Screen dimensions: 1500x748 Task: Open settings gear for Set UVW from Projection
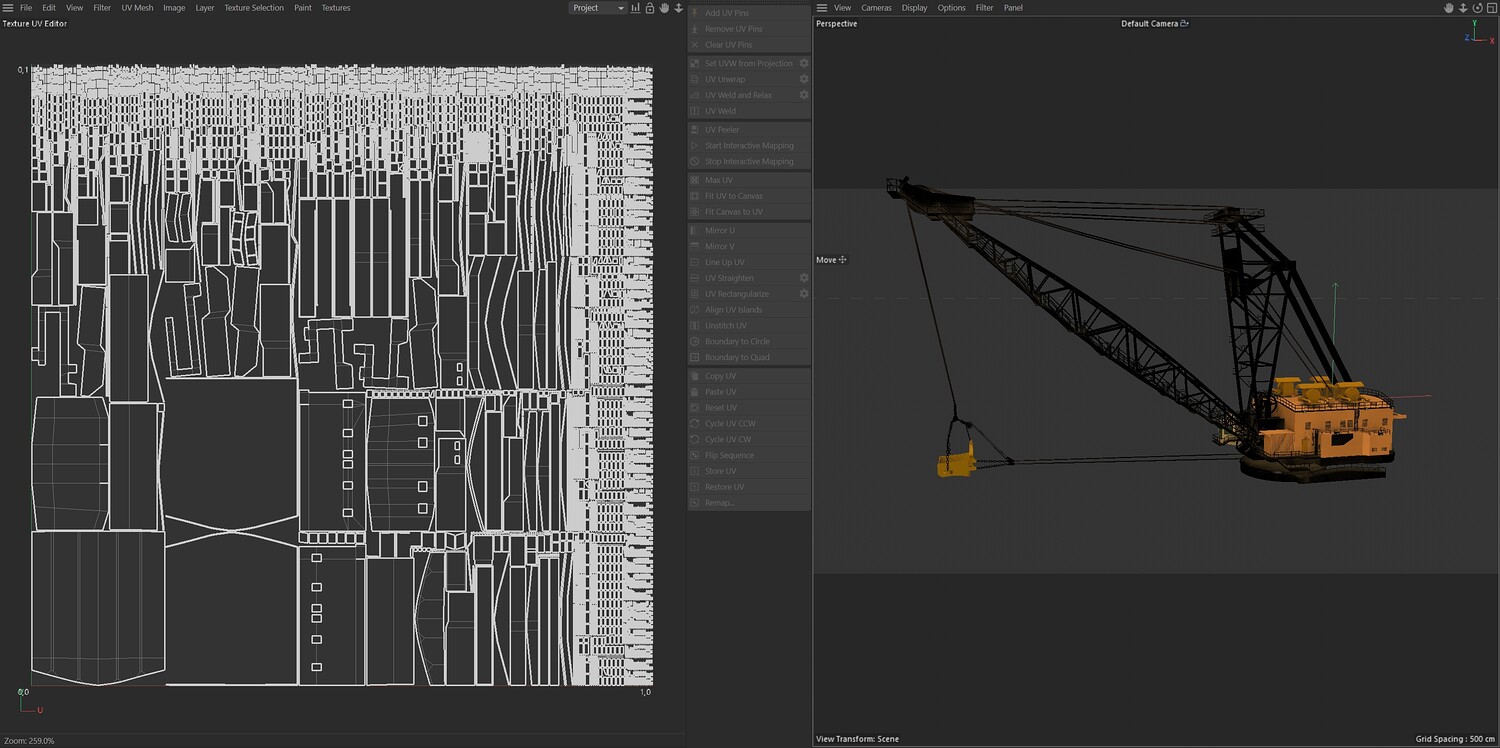803,63
